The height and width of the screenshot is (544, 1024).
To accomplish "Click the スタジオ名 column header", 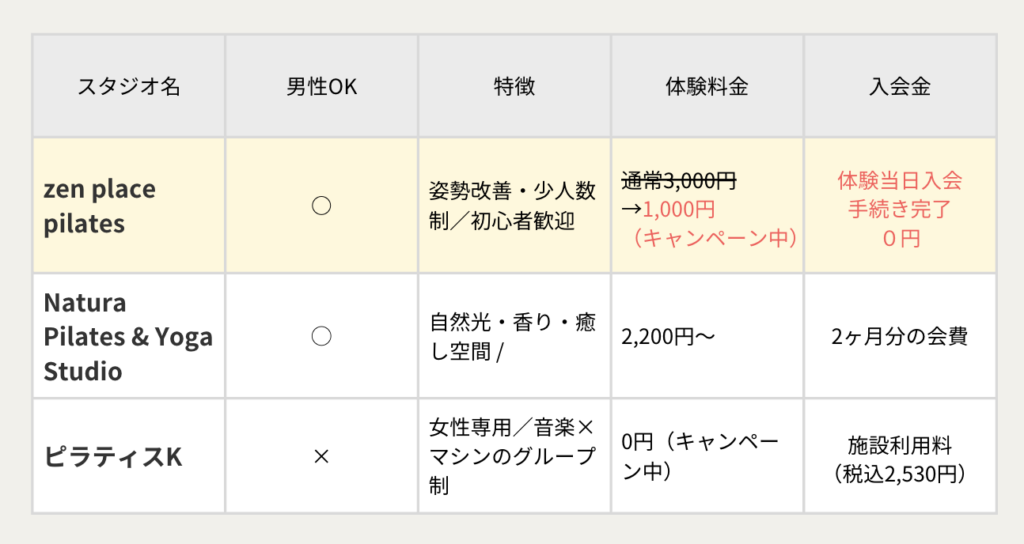I will click(x=129, y=86).
